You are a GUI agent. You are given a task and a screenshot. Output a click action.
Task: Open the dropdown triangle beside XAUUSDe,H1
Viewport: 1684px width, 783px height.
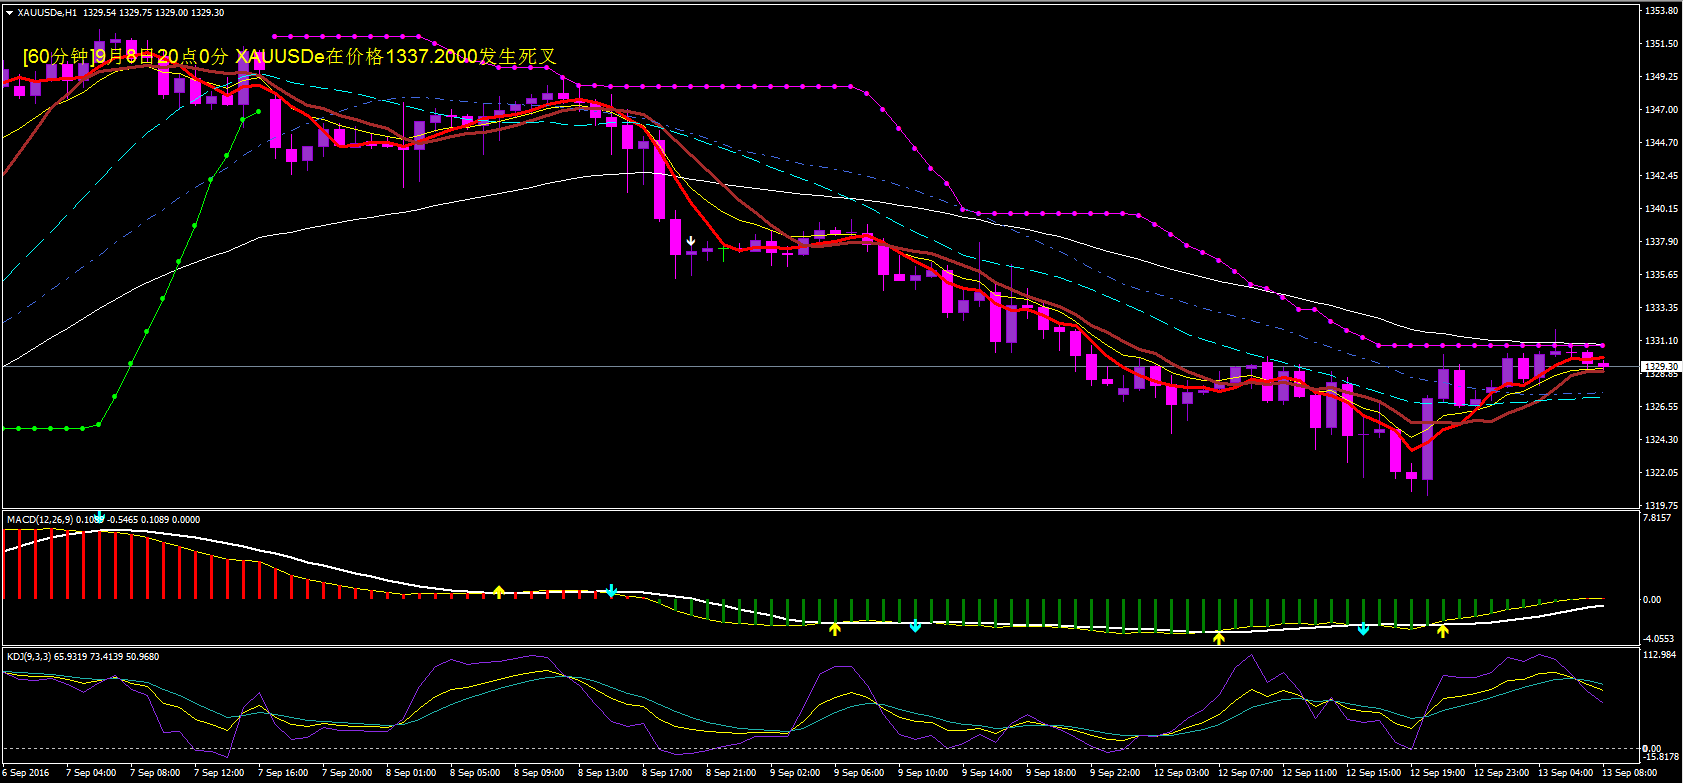(x=9, y=13)
